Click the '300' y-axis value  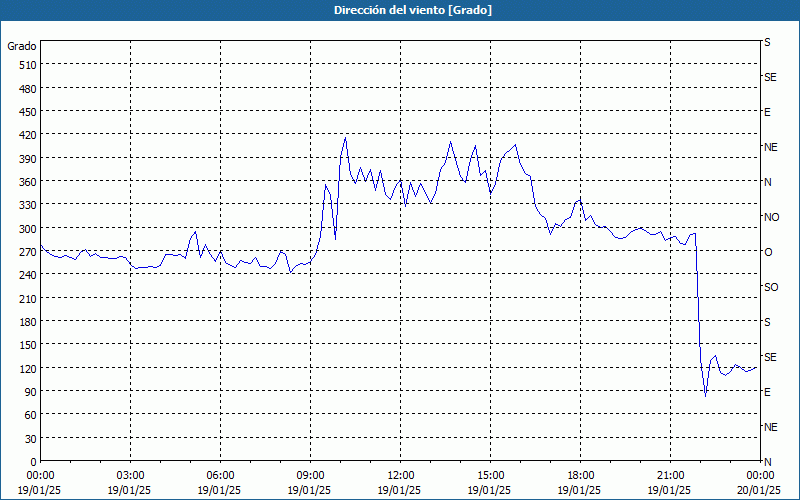pyautogui.click(x=29, y=229)
